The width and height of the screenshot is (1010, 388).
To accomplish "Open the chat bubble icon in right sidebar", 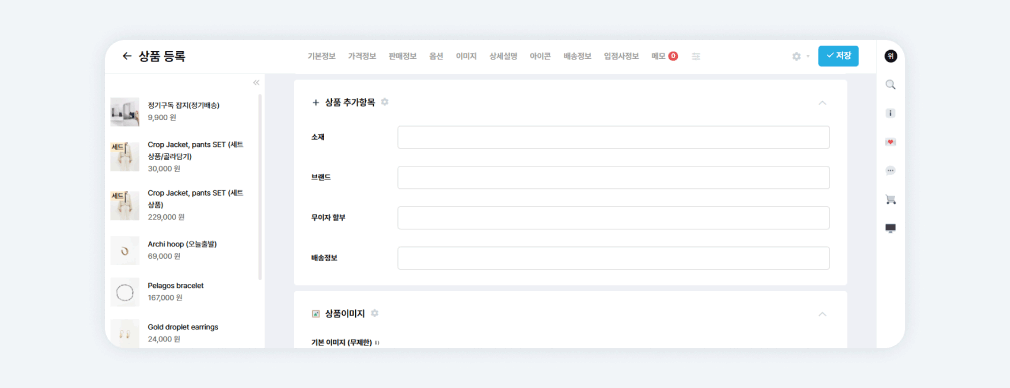I will point(891,171).
